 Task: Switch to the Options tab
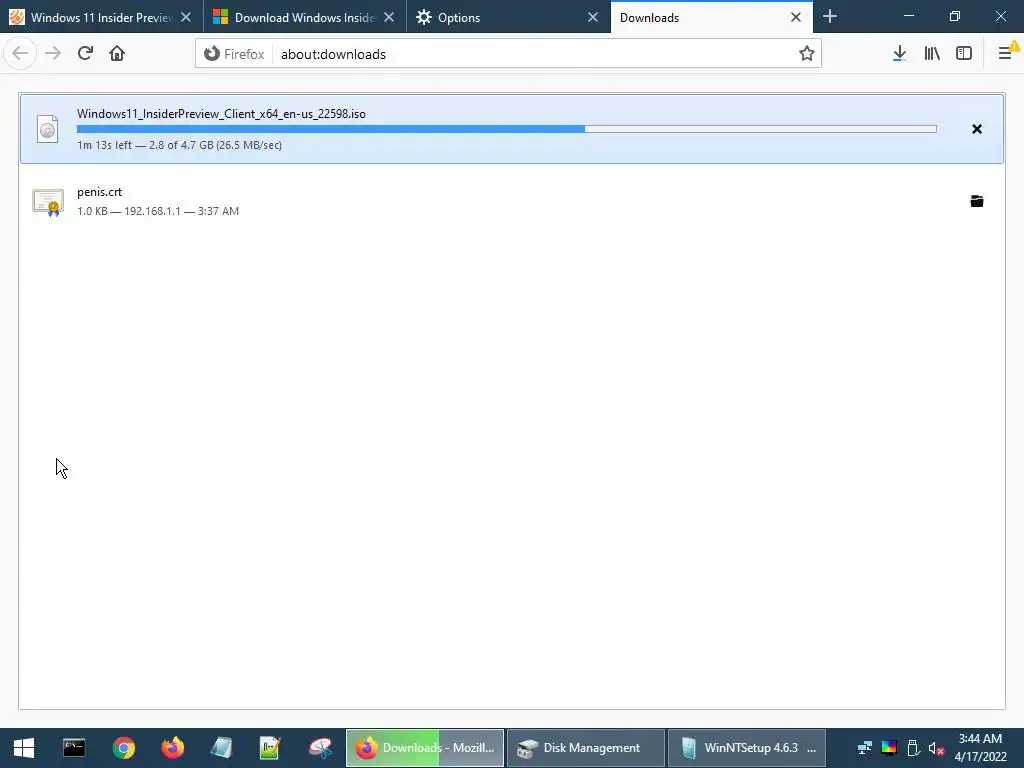pos(509,18)
